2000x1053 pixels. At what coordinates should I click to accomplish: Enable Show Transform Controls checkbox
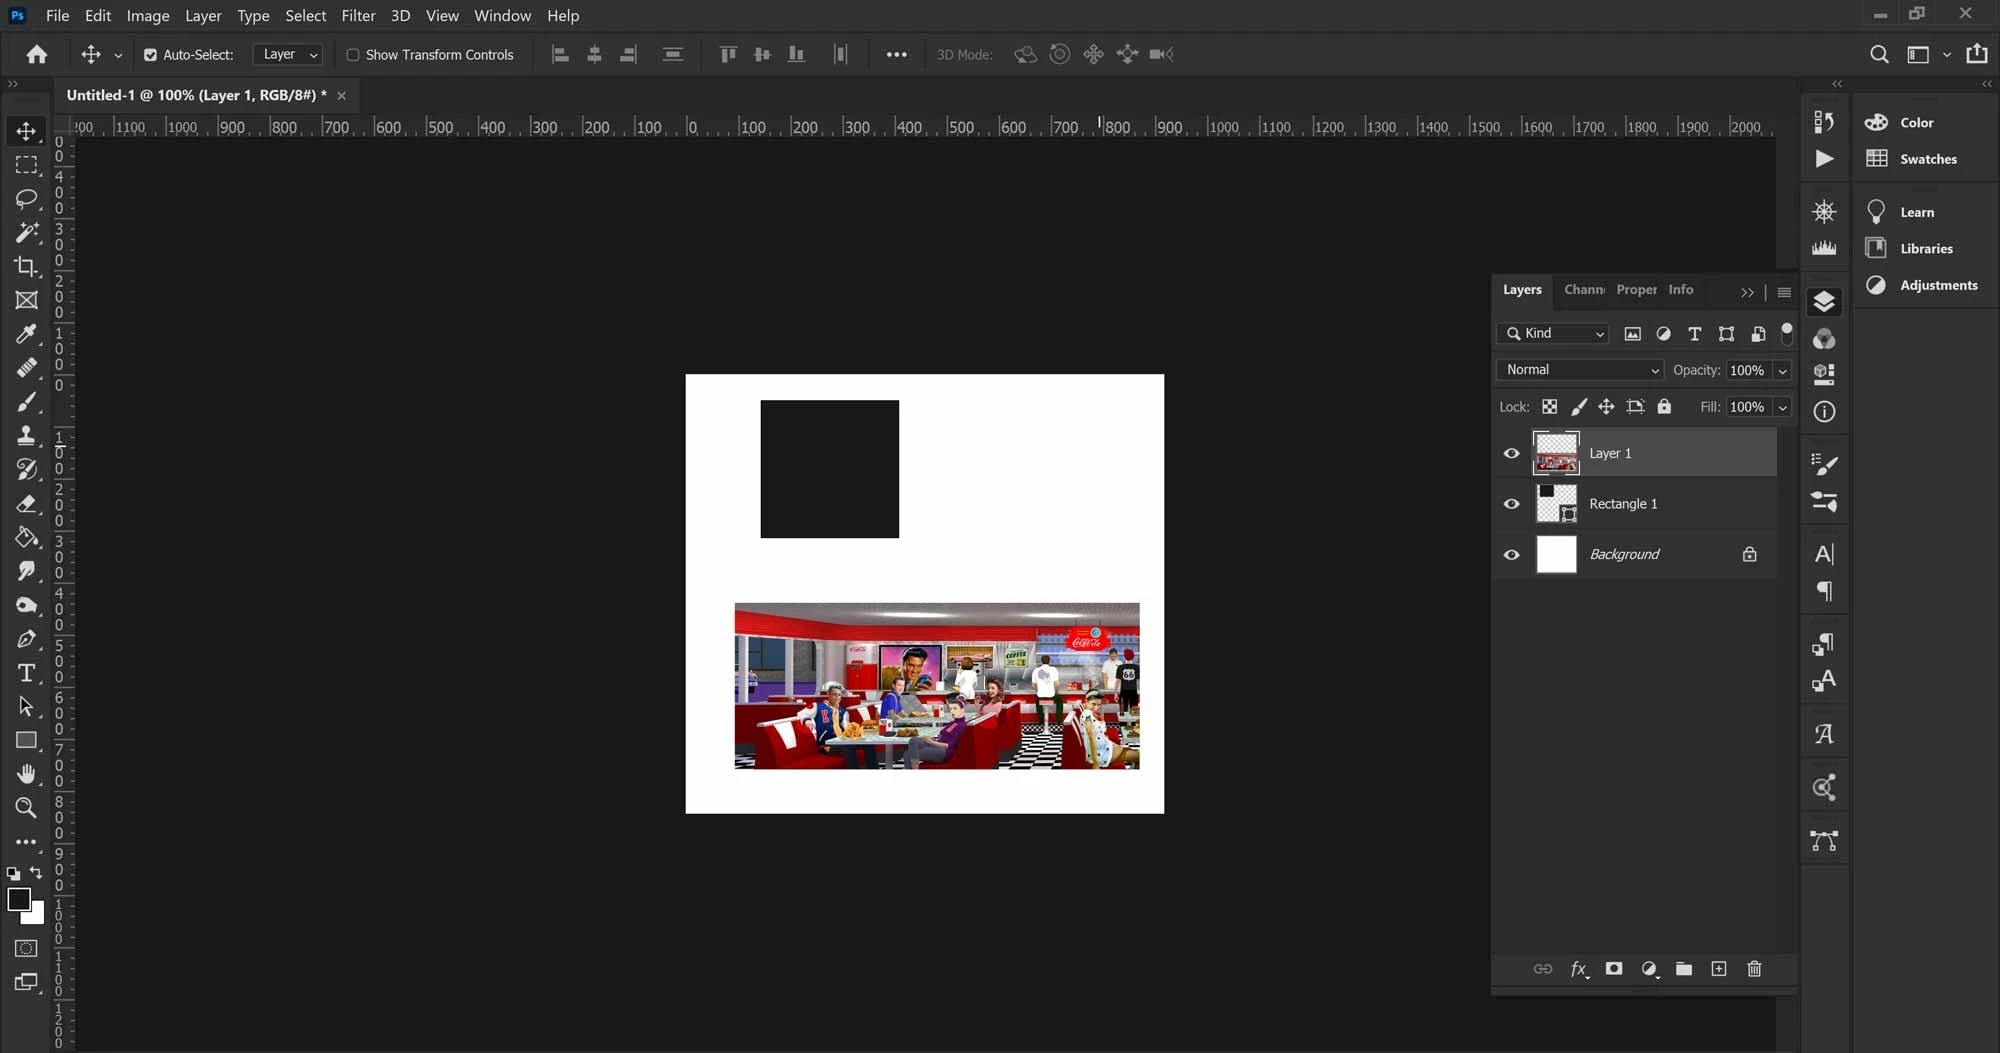353,55
